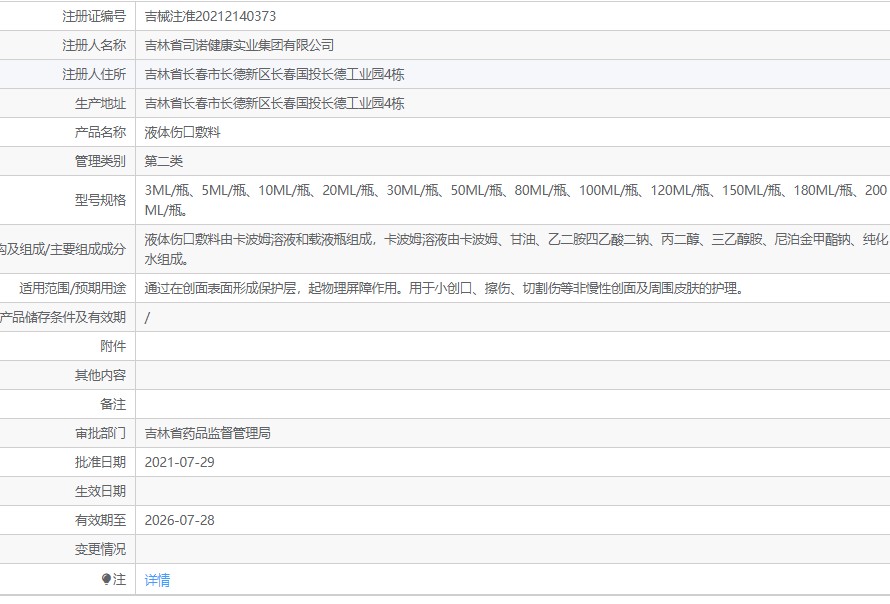Click the 生效日期 label
Viewport: 890px width, 604px height.
click(100, 491)
